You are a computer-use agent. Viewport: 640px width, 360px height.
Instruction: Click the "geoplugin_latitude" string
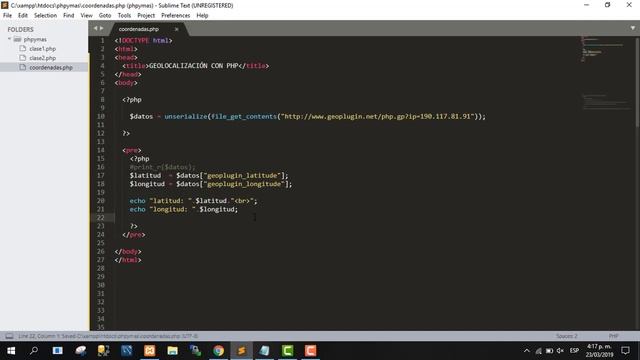[242, 176]
